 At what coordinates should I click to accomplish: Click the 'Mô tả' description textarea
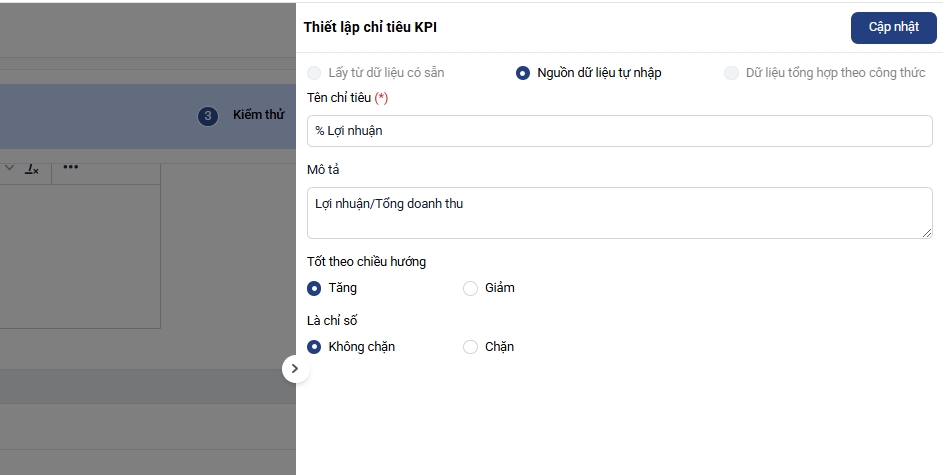point(619,213)
